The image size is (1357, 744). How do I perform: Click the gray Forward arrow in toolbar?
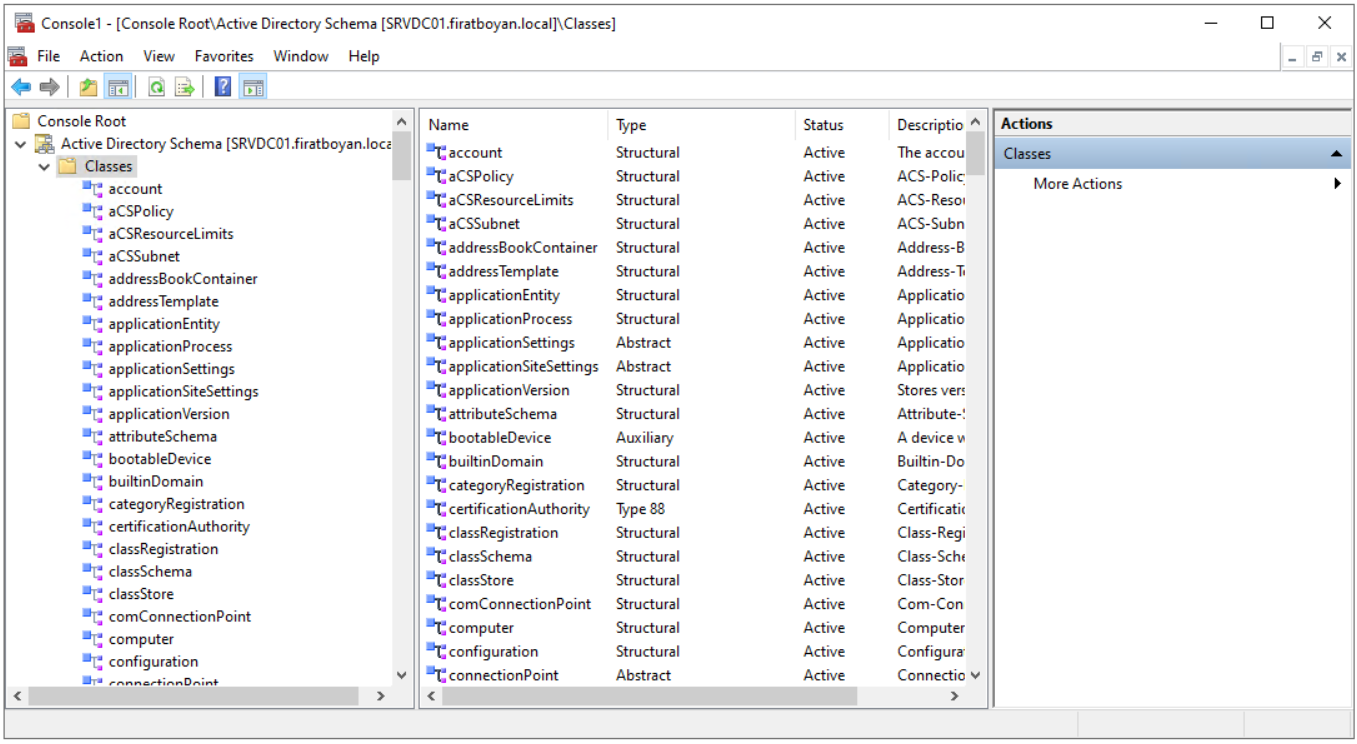(x=49, y=87)
